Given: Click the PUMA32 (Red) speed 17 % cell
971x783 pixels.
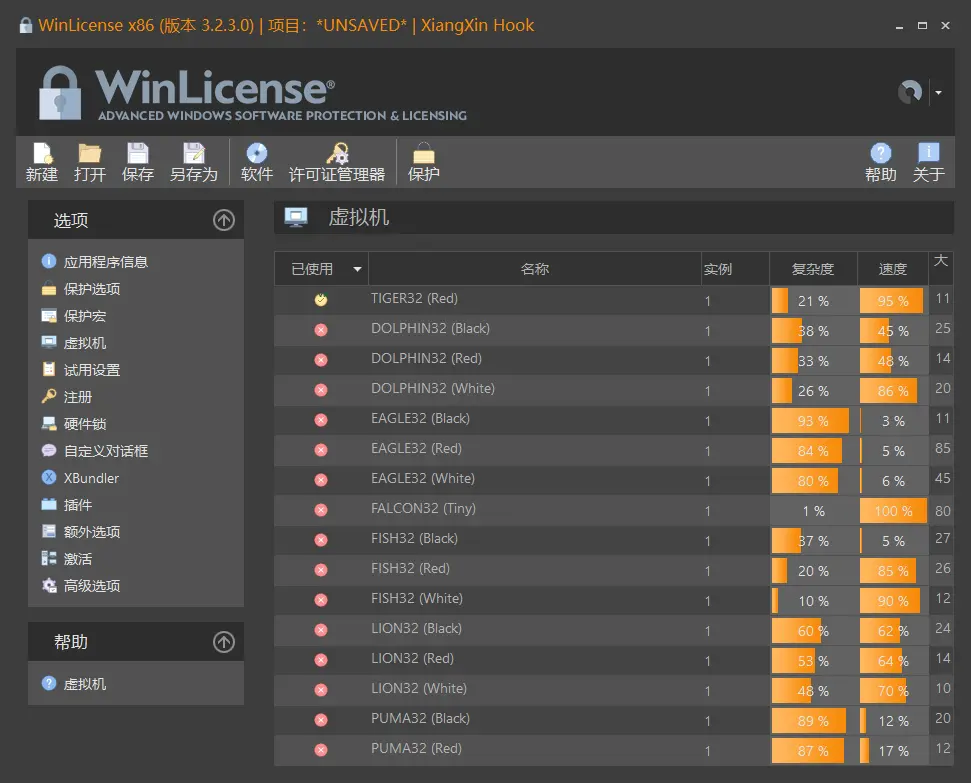Looking at the screenshot, I should 893,751.
